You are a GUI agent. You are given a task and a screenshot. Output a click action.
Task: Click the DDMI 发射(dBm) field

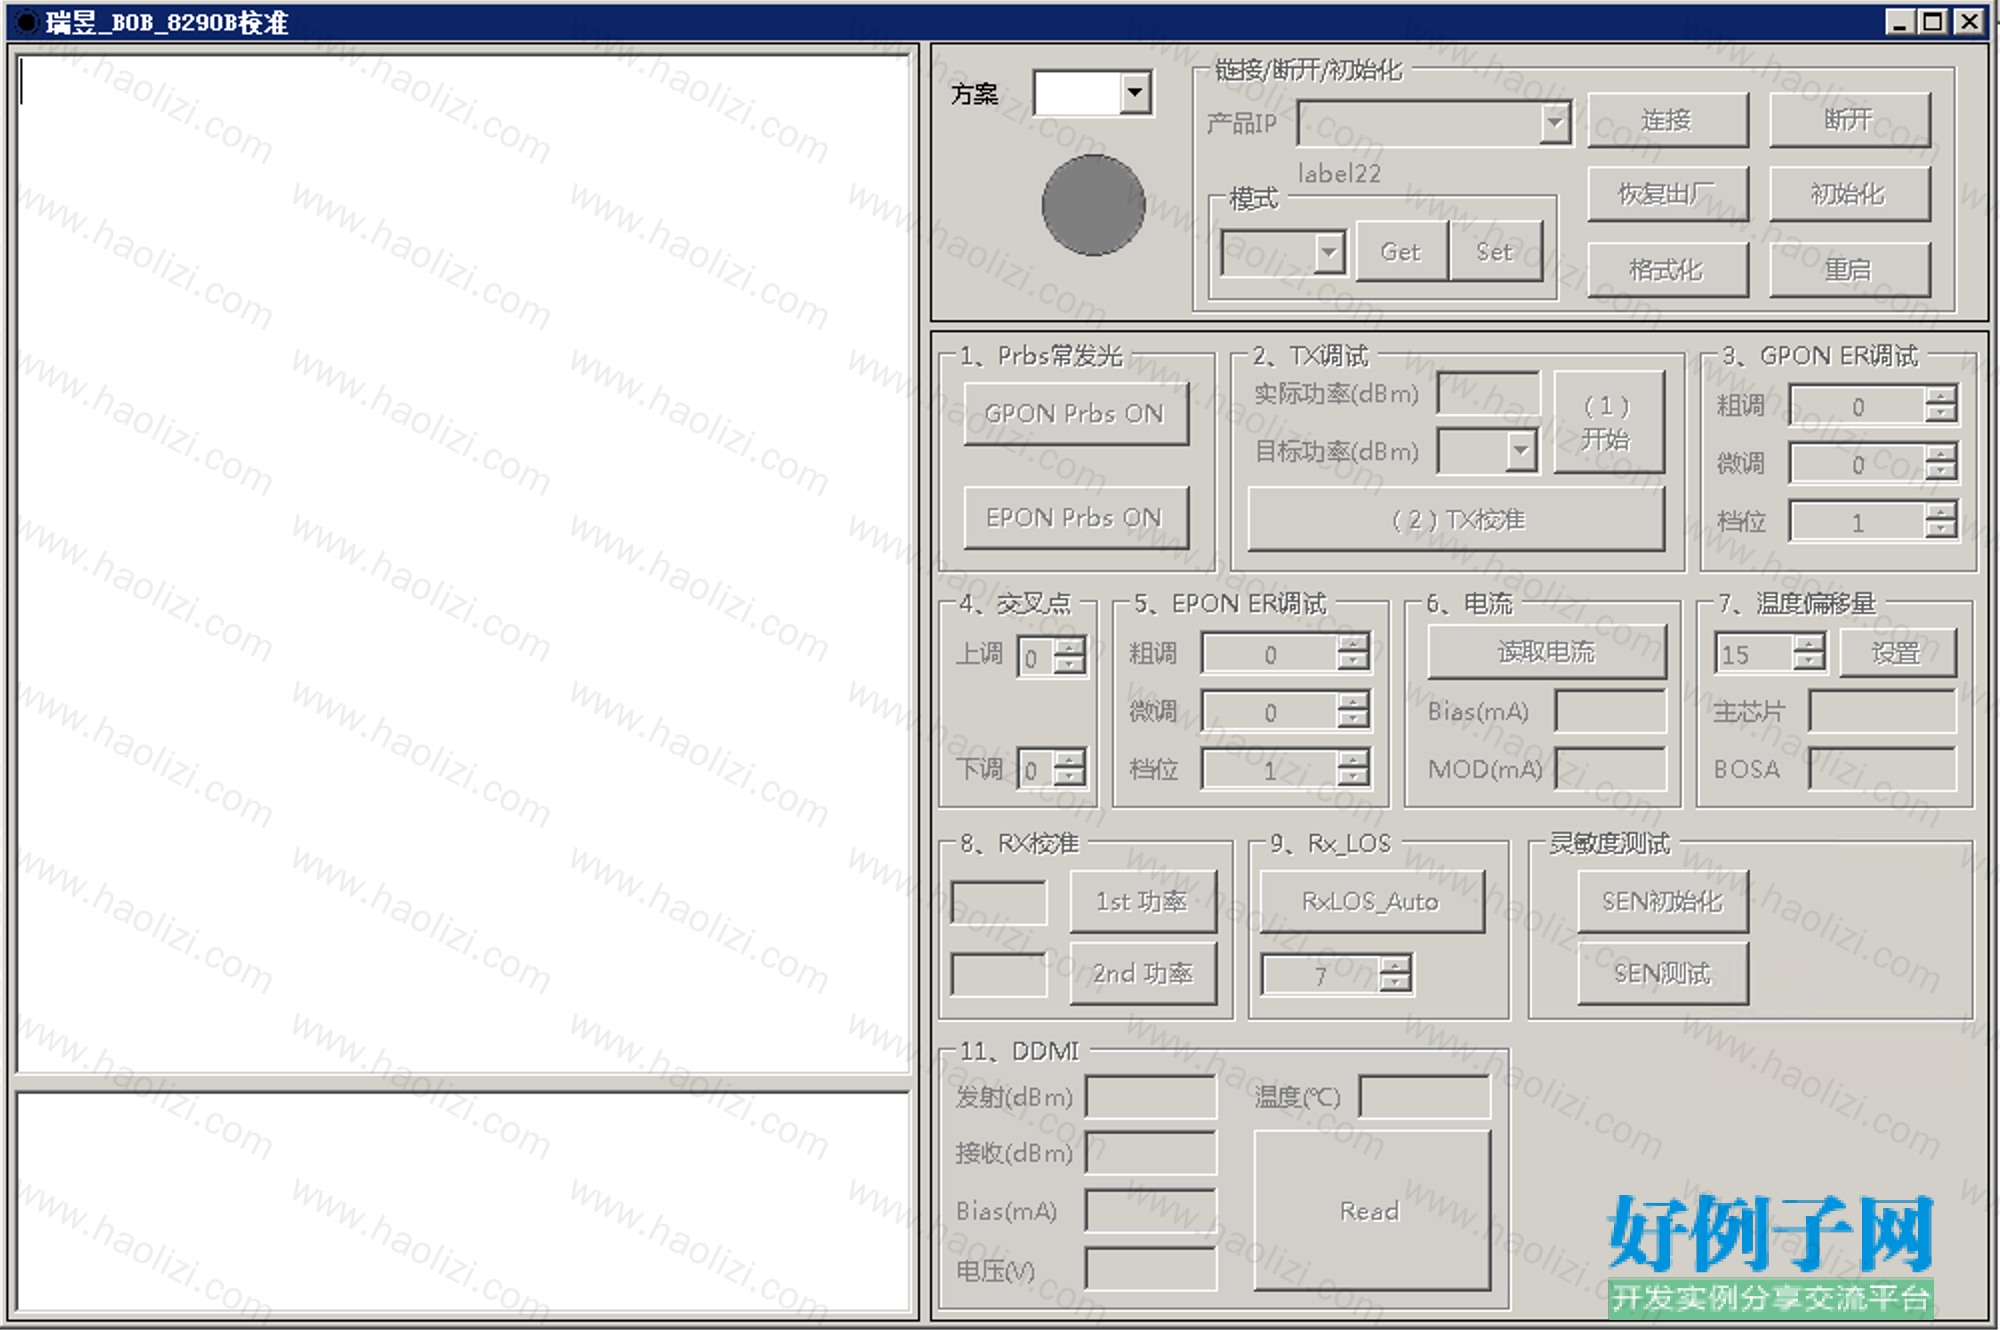(x=1151, y=1097)
